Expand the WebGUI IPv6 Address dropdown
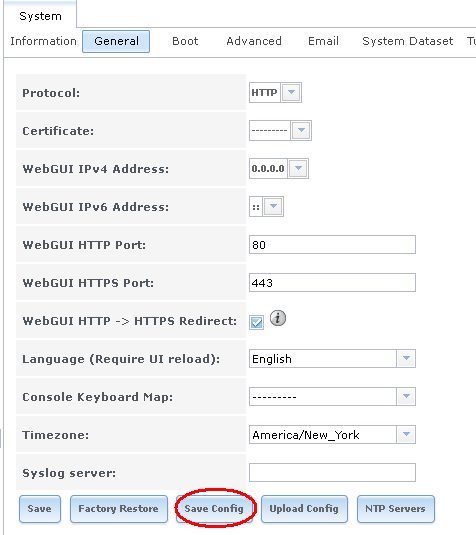Image resolution: width=476 pixels, height=535 pixels. click(273, 206)
